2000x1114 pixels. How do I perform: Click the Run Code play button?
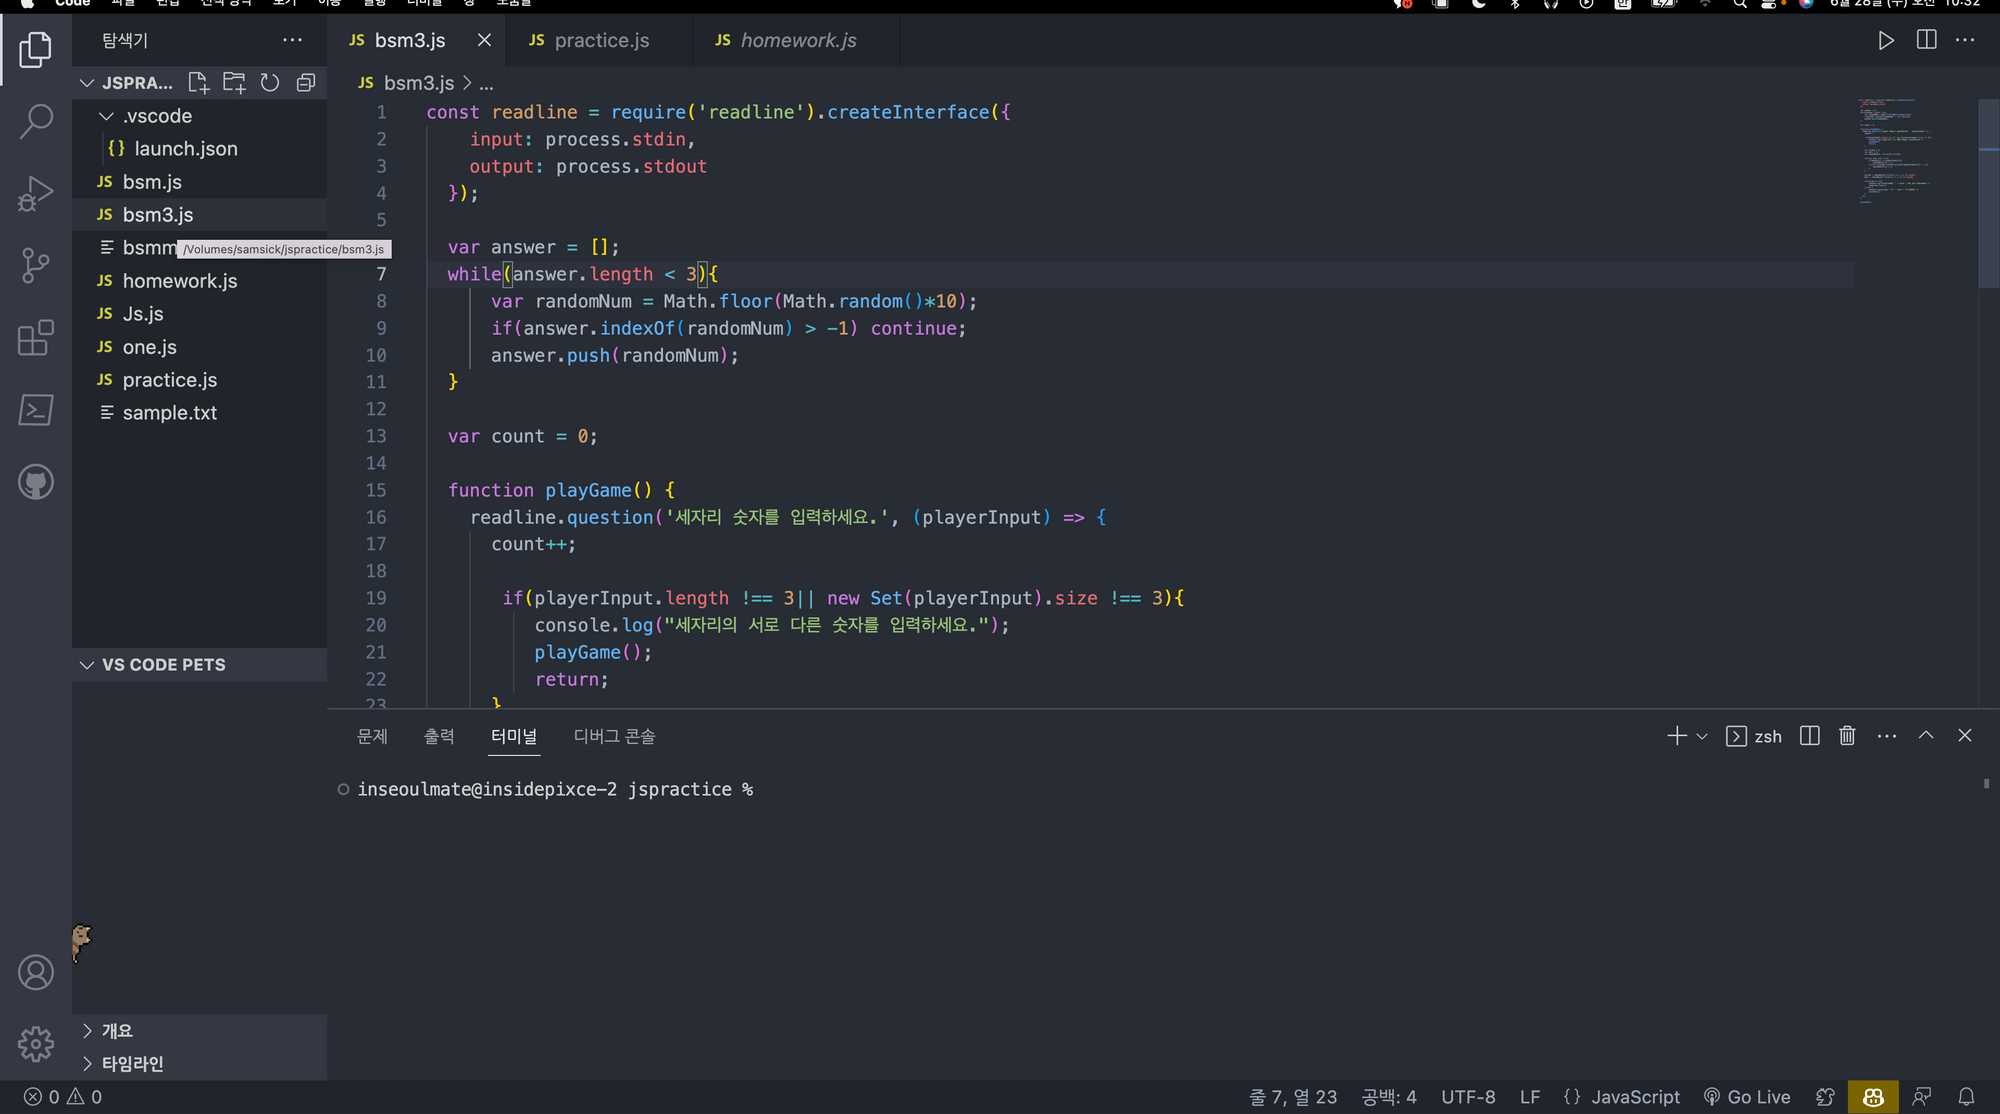tap(1885, 41)
